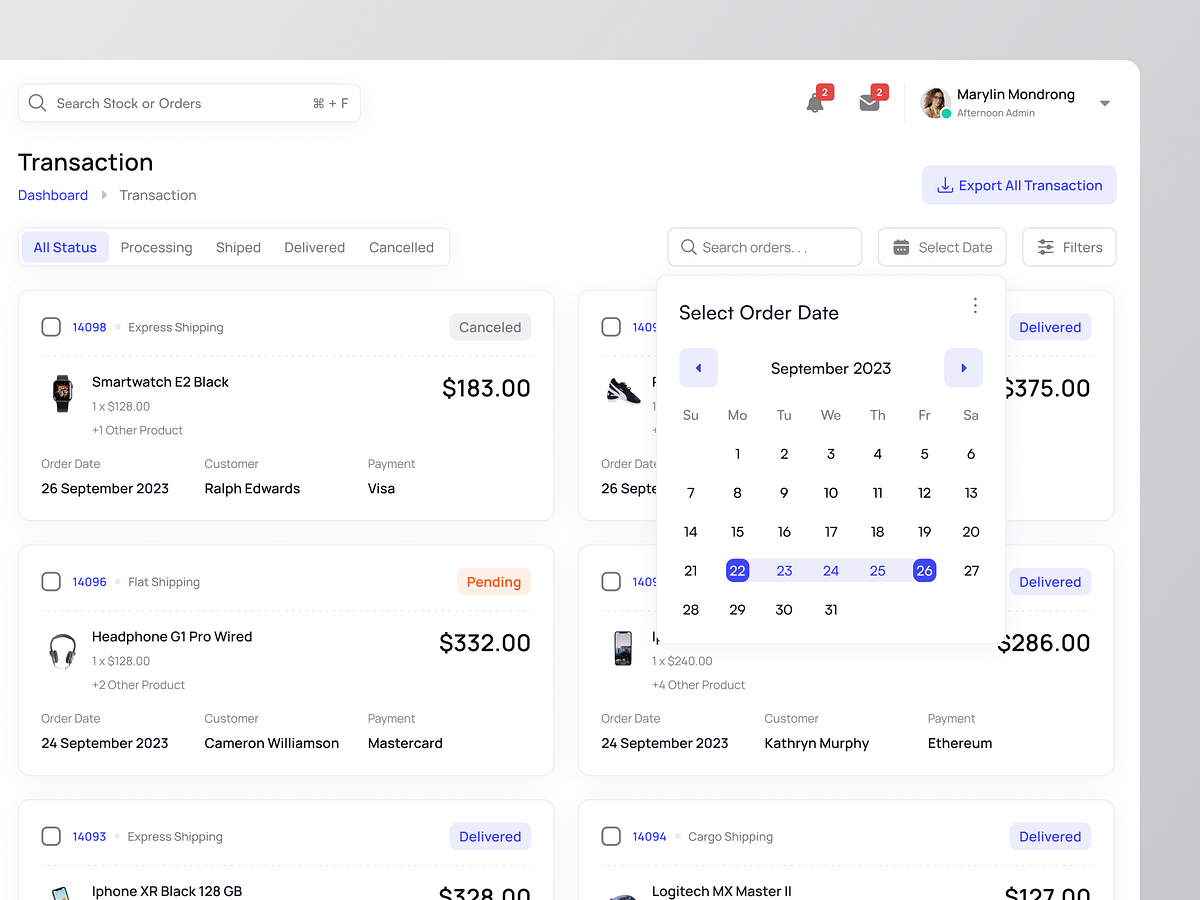1200x900 pixels.
Task: Check the checkbox for order 14098
Action: coord(51,326)
